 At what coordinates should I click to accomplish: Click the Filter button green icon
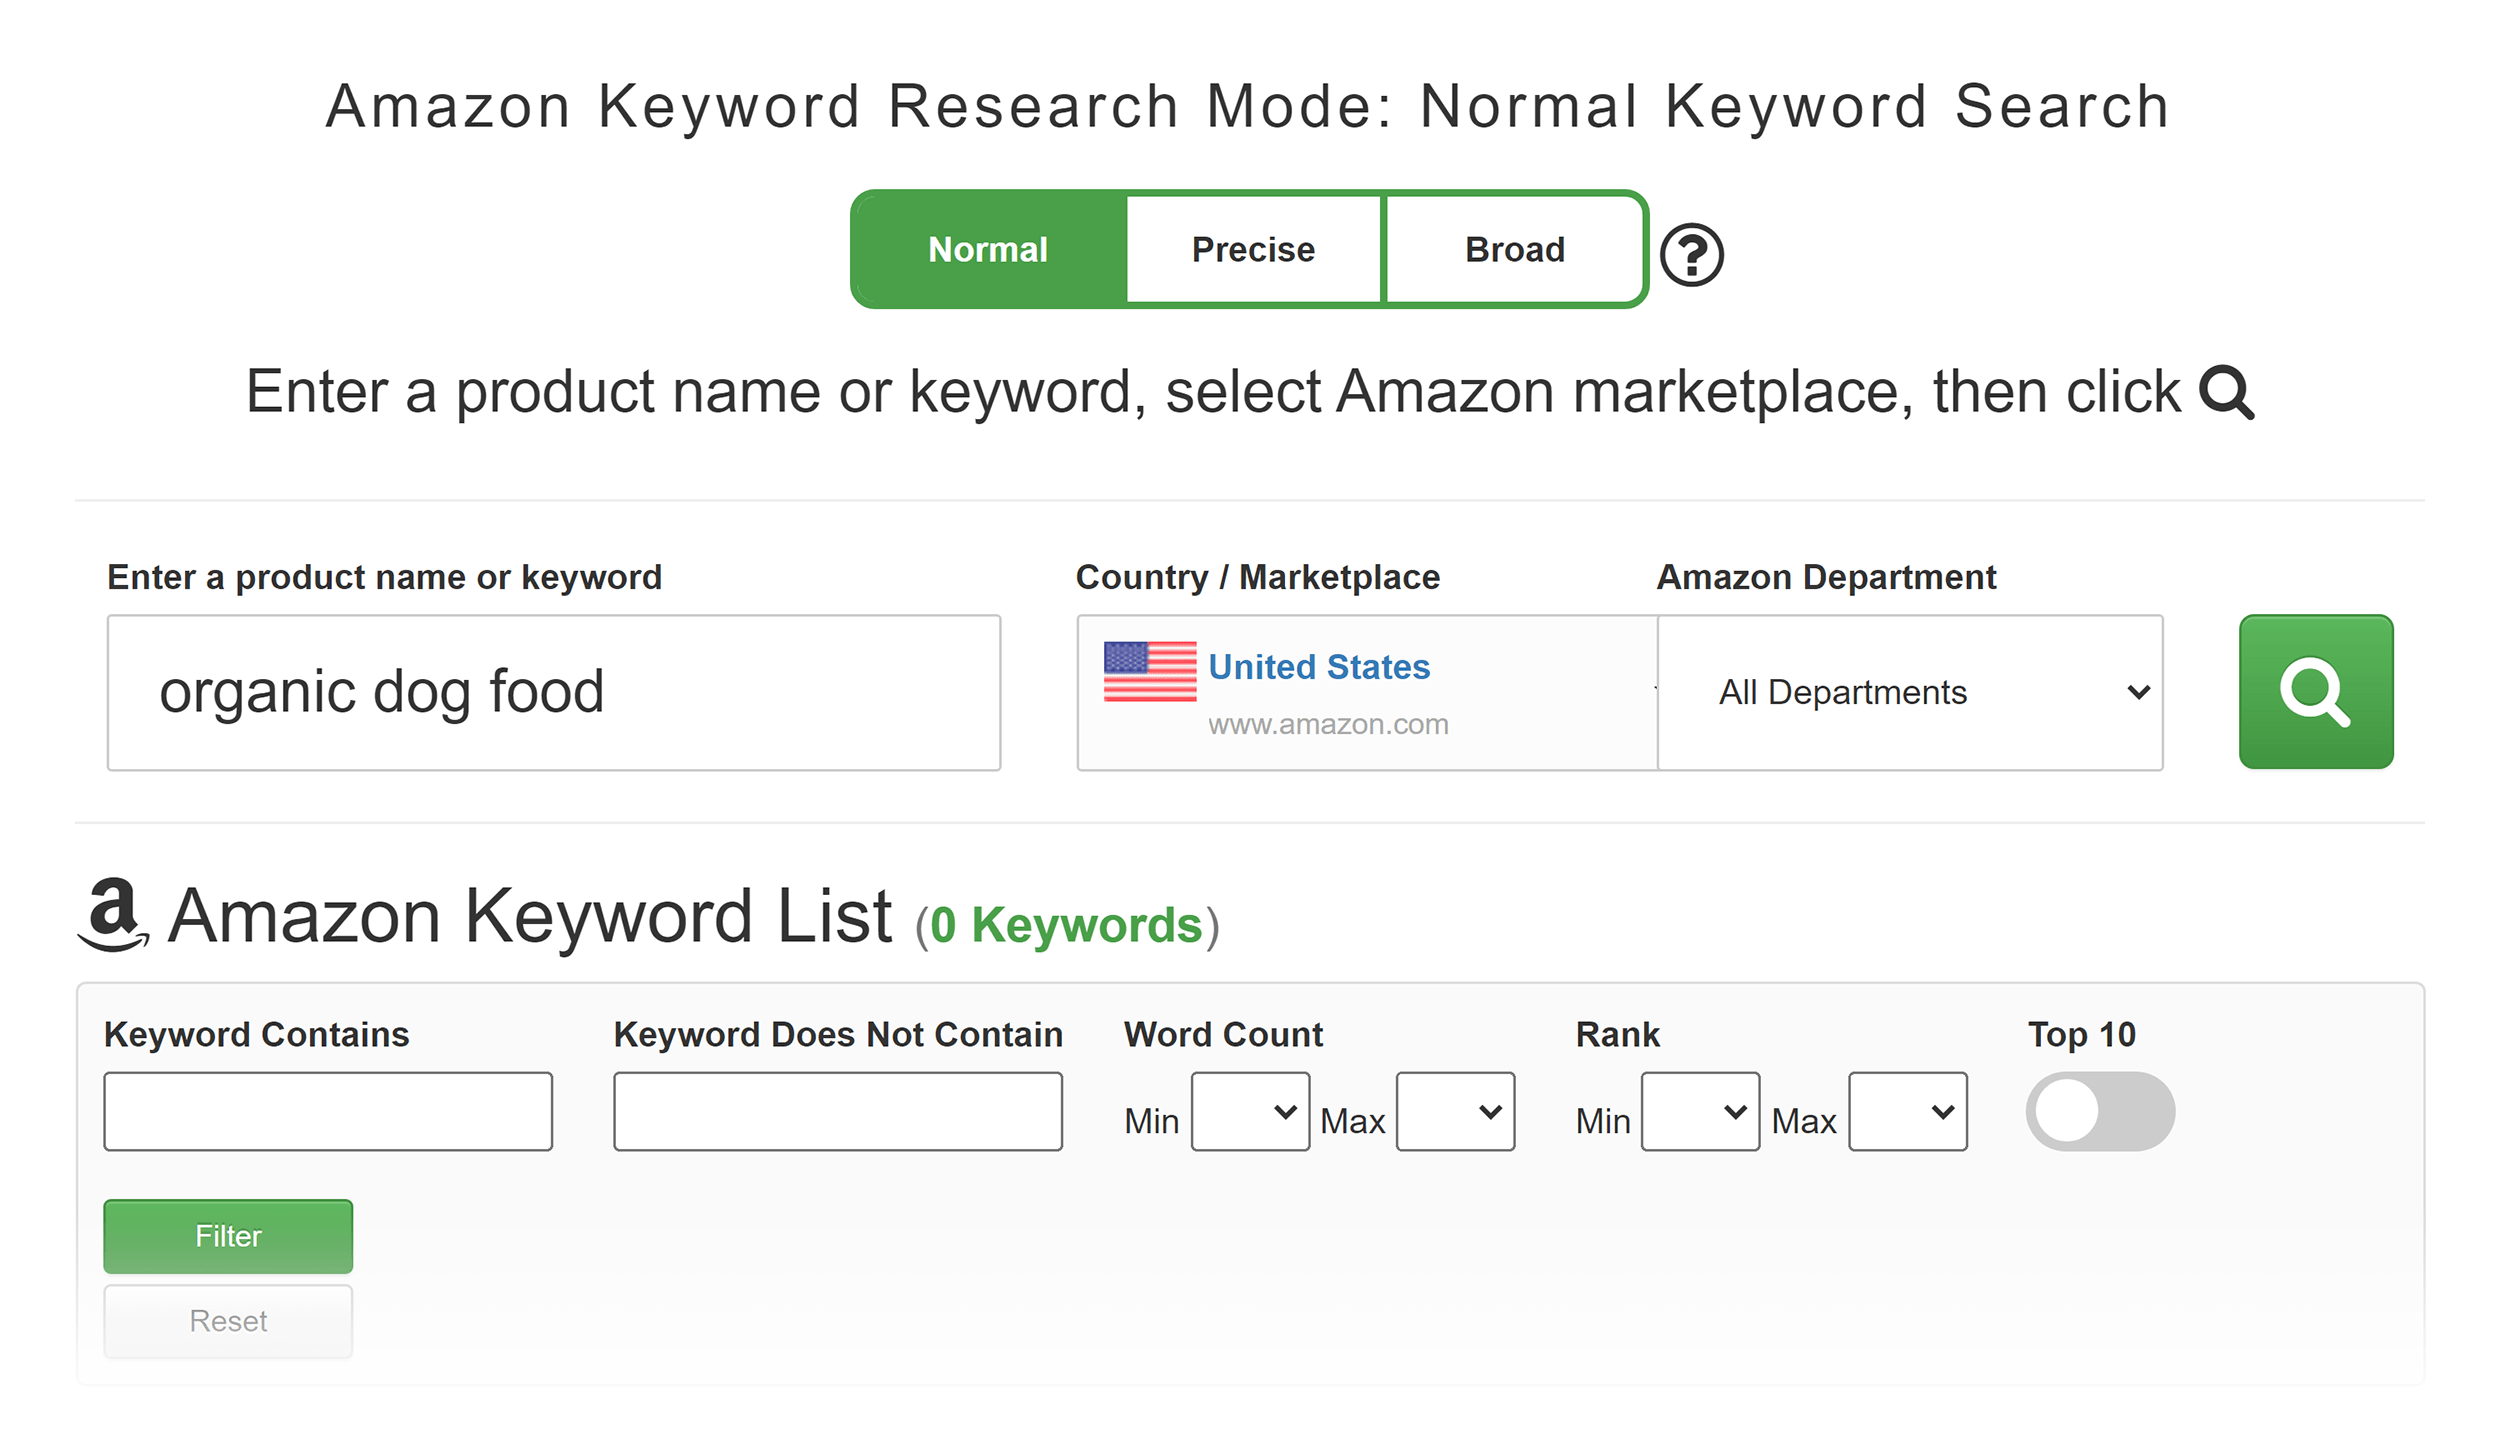[228, 1235]
